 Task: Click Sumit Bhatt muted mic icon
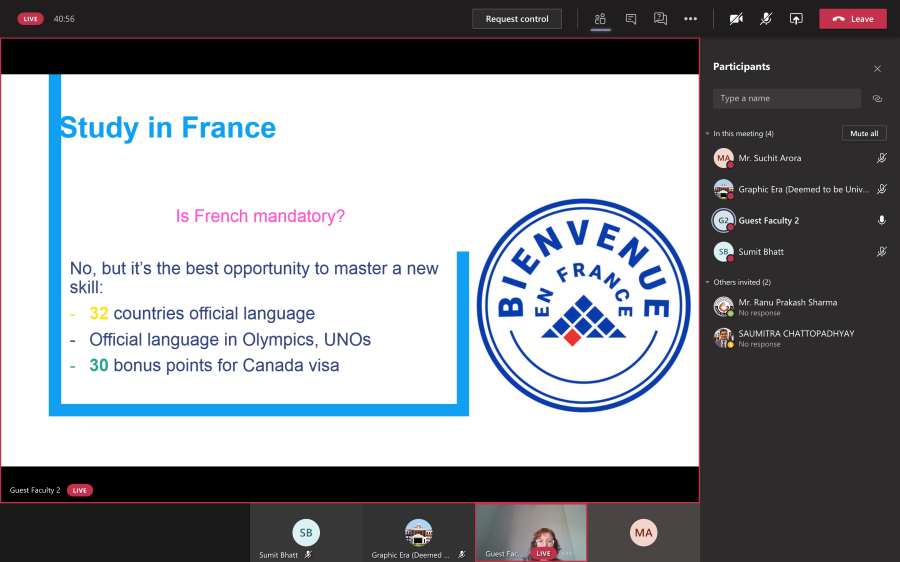(x=881, y=252)
